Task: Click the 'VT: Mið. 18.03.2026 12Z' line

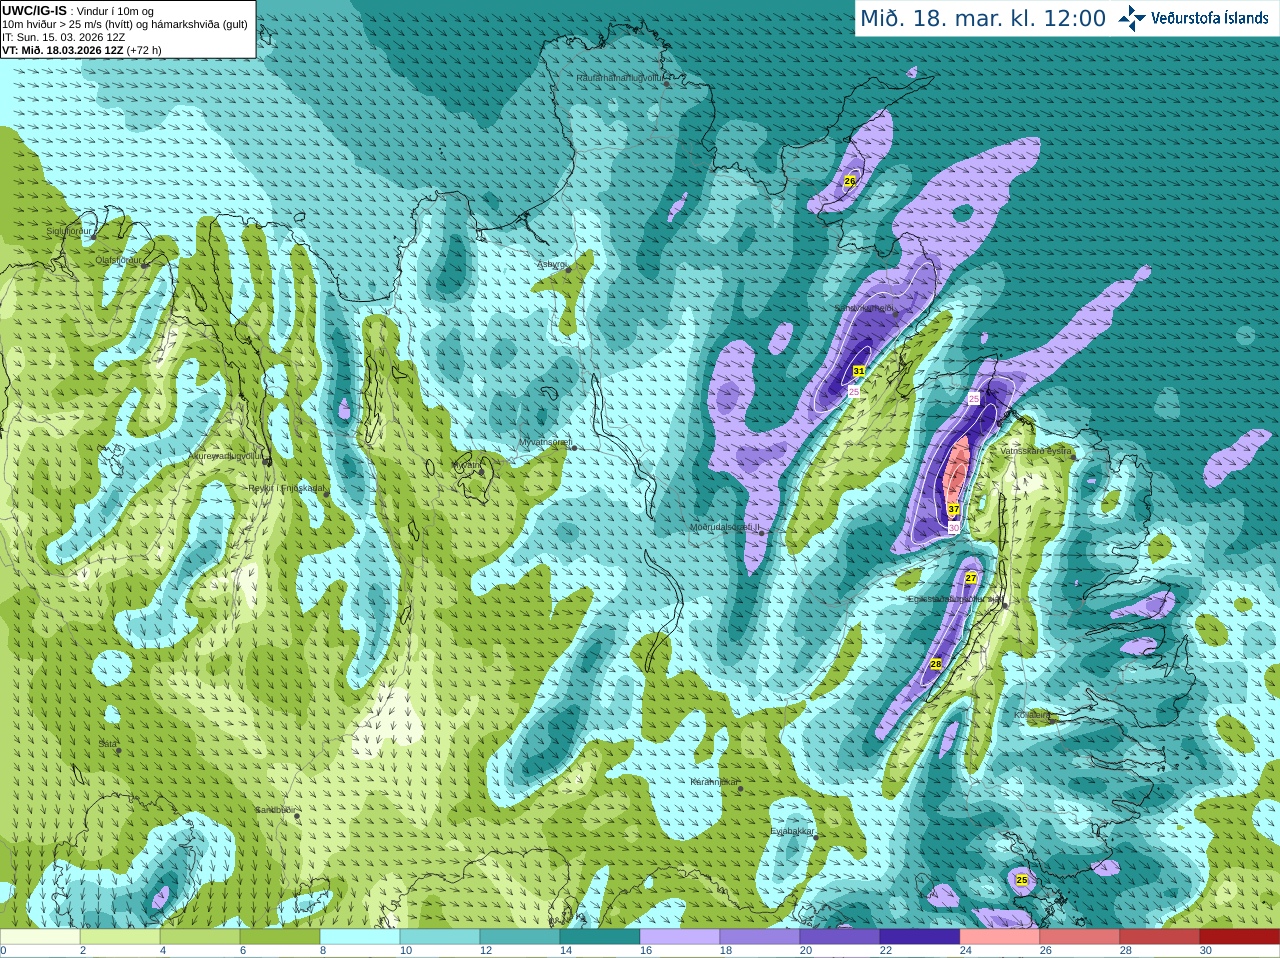Action: (63, 50)
